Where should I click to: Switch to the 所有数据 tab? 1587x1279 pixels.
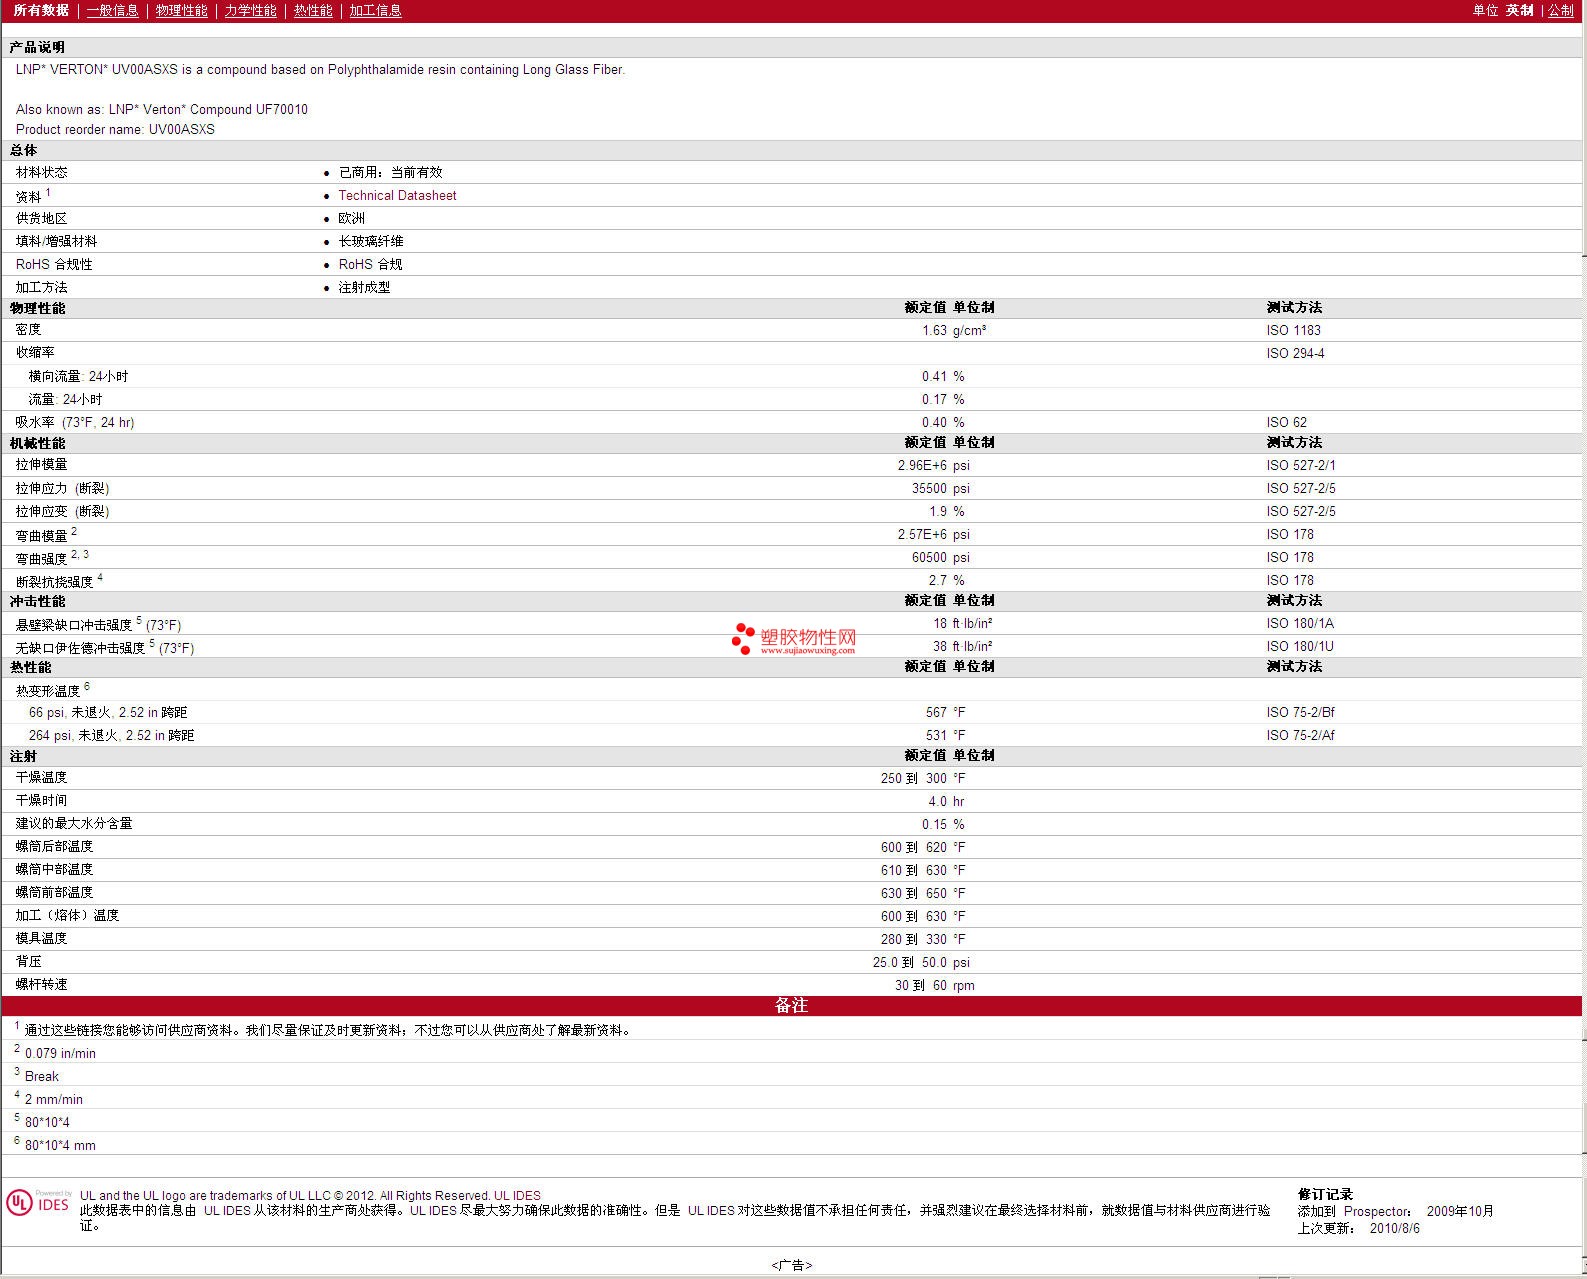(41, 10)
